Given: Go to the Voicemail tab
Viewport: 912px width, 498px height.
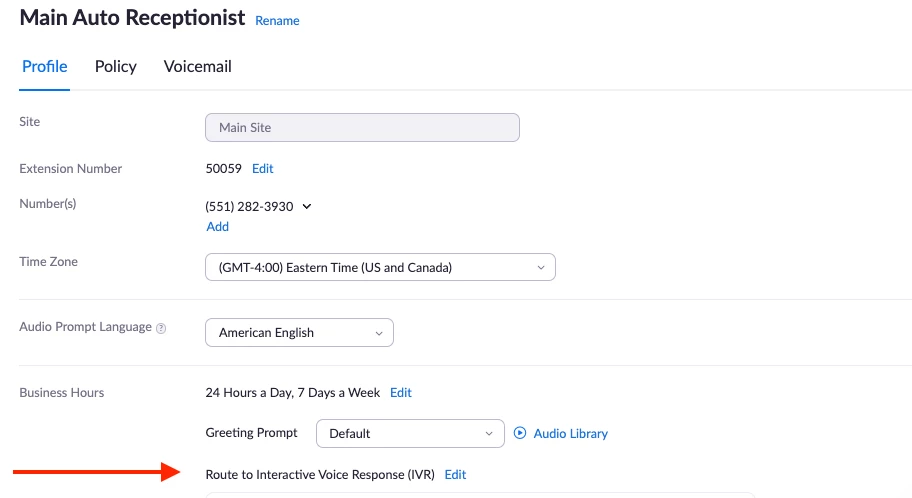Looking at the screenshot, I should click(197, 67).
